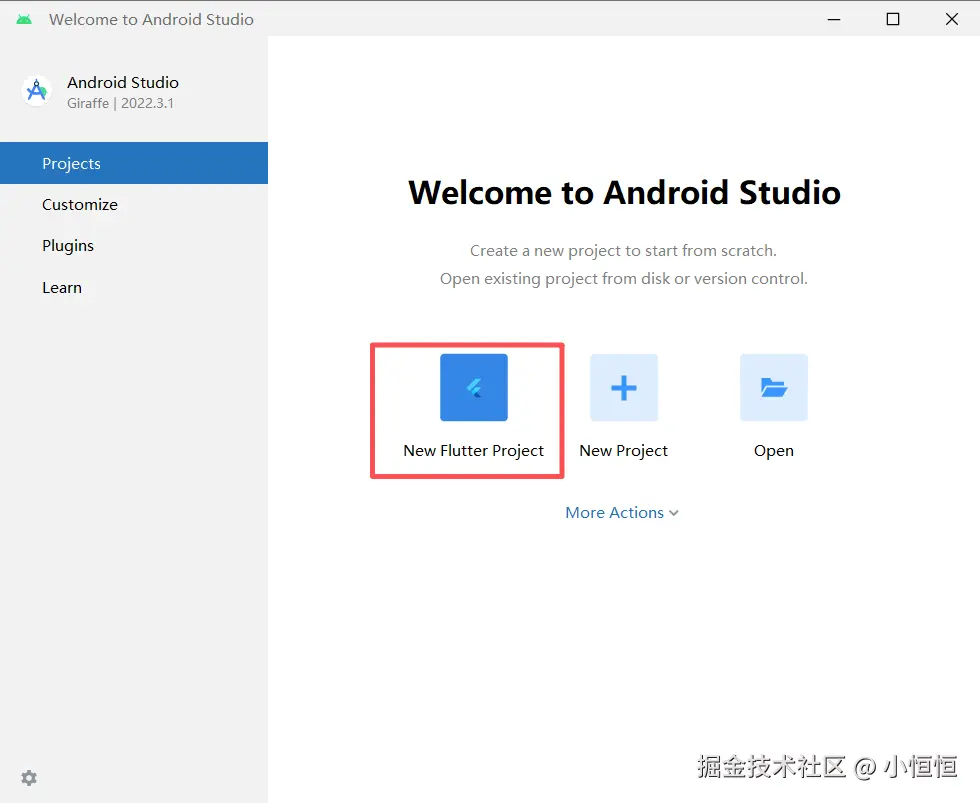Viewport: 980px width, 803px height.
Task: Go to the Learn tab
Action: (134, 287)
